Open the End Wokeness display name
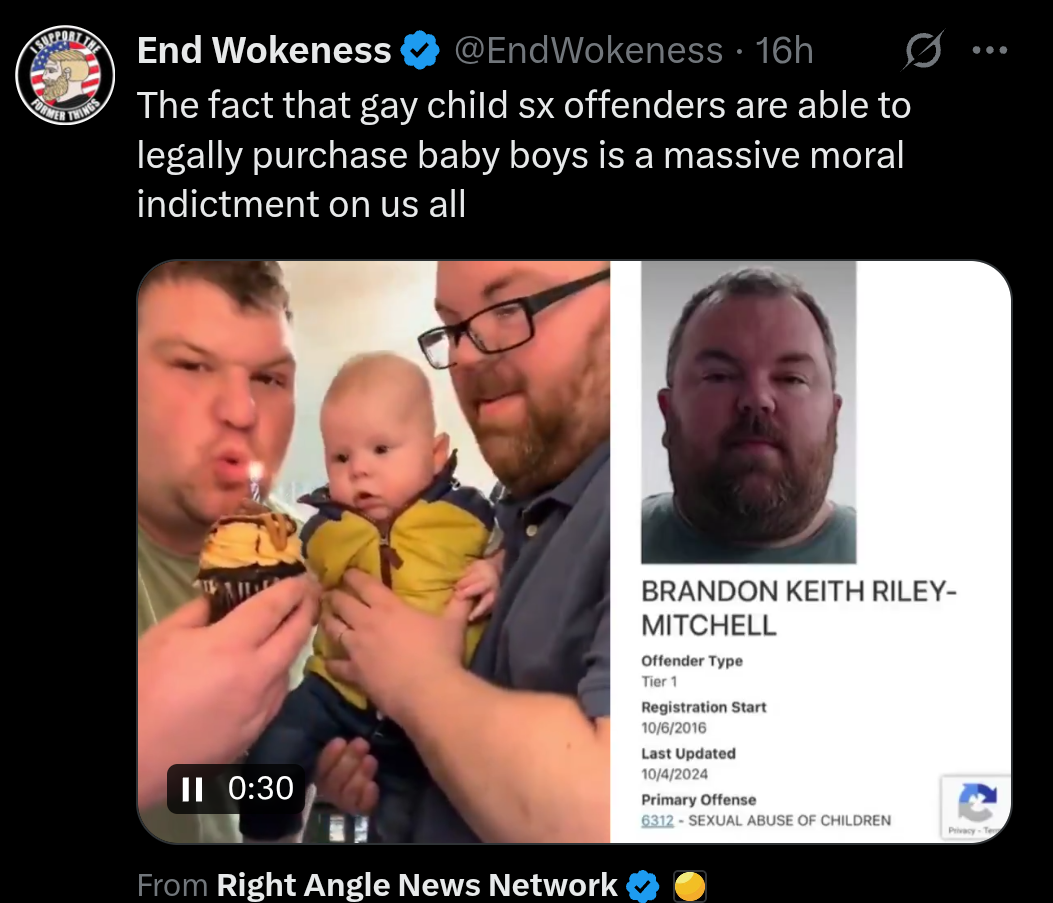The height and width of the screenshot is (903, 1053). pos(264,50)
